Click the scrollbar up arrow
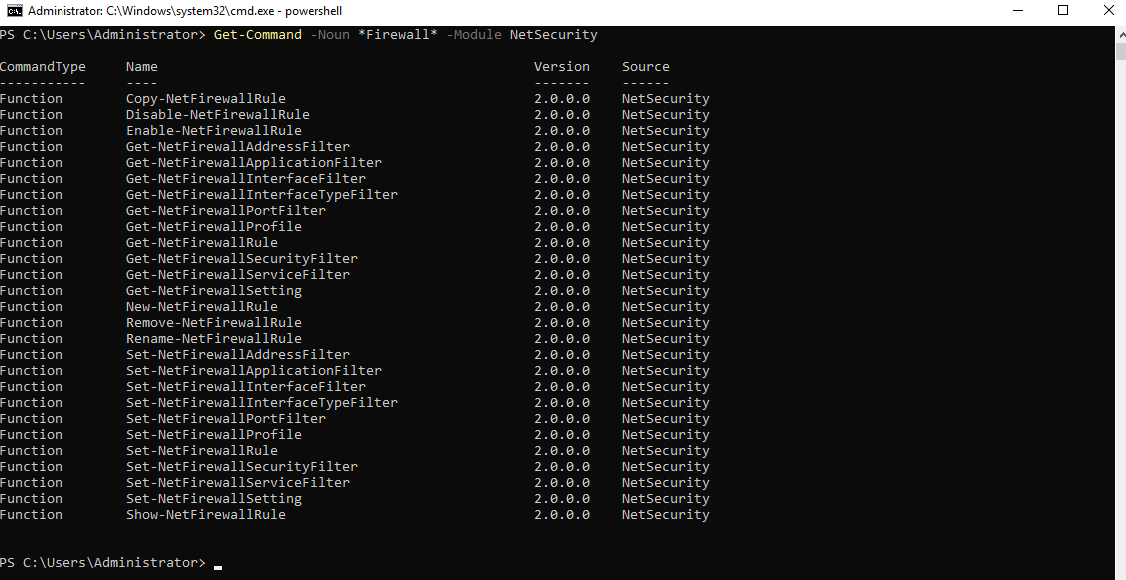The image size is (1126, 580). 1120,34
